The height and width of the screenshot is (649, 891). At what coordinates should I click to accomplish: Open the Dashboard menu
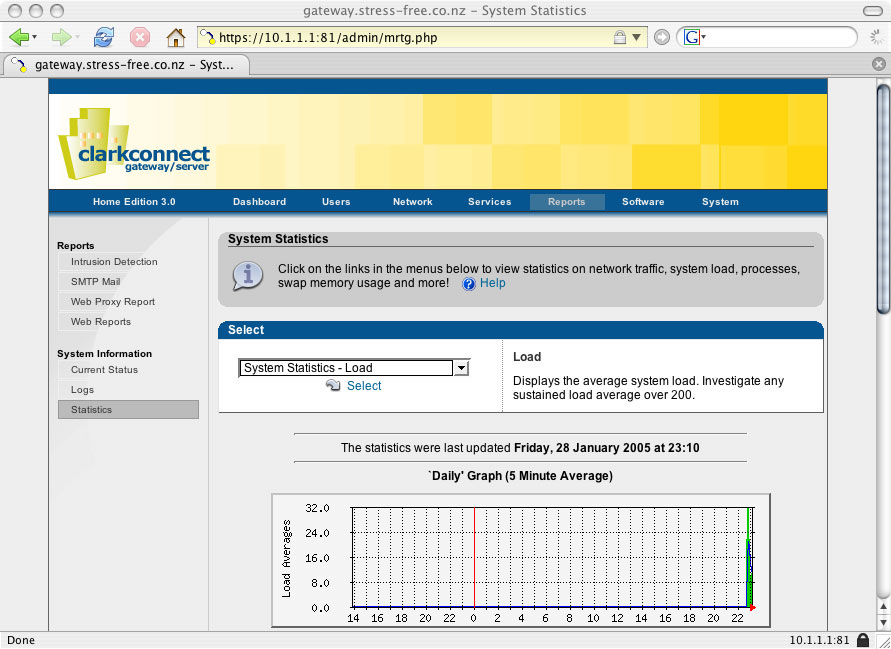pos(259,202)
